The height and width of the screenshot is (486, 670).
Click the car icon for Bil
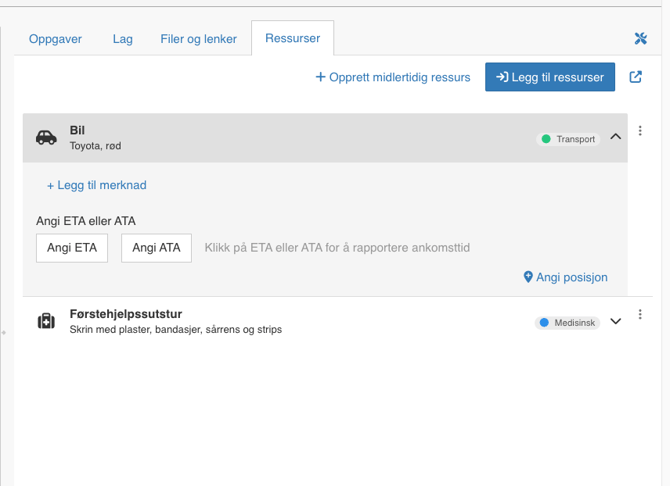pyautogui.click(x=46, y=138)
